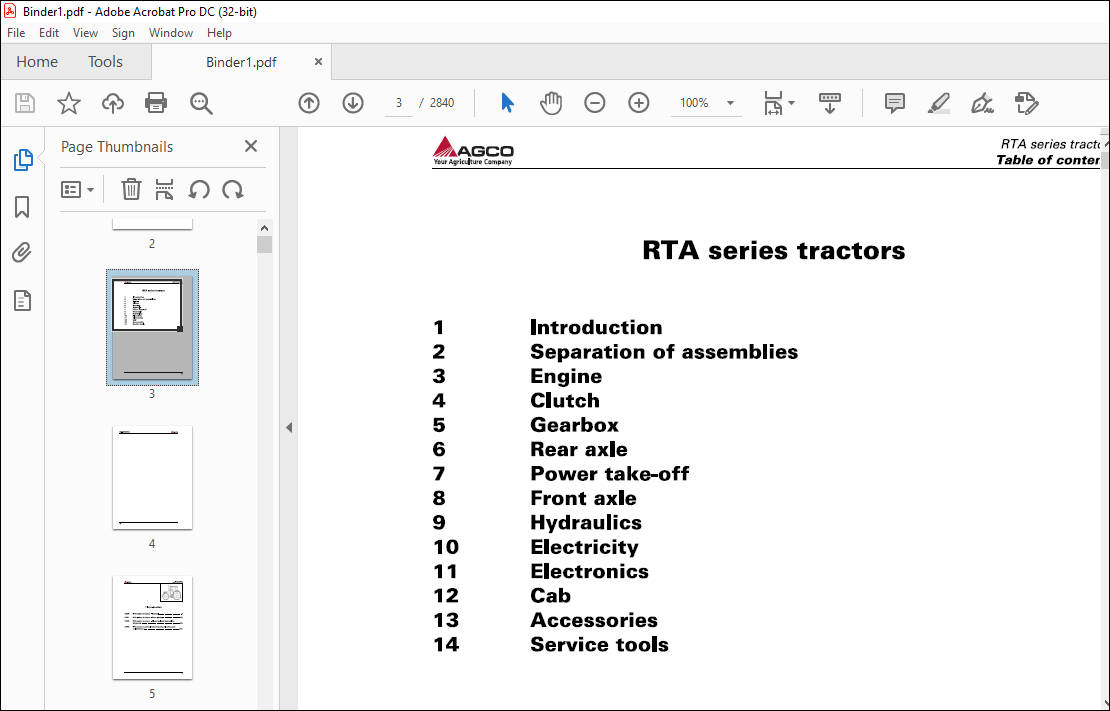Open the Content document panel icon
This screenshot has height=711, width=1110.
point(23,300)
